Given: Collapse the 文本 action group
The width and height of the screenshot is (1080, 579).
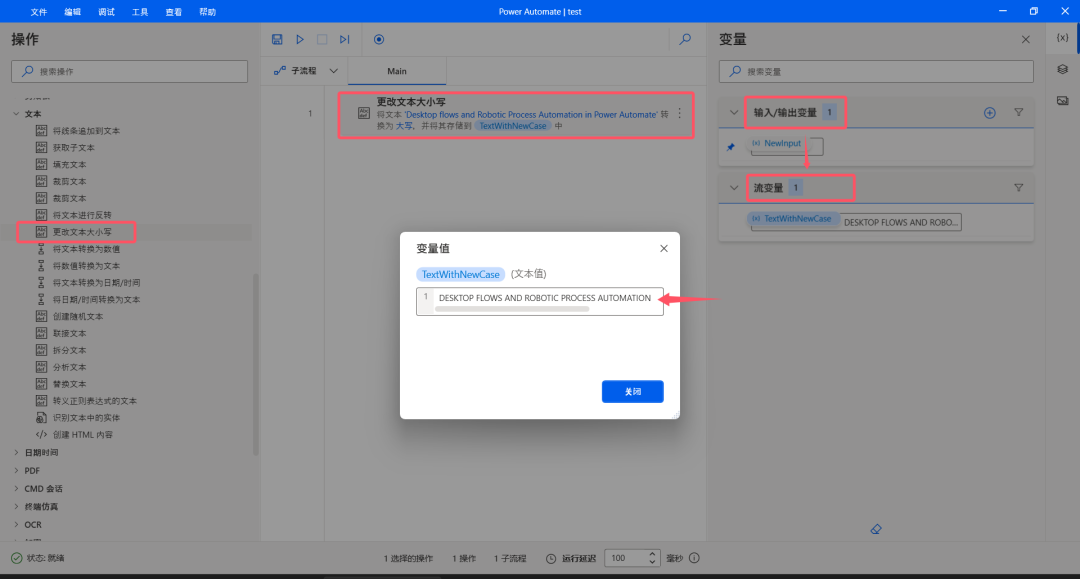Looking at the screenshot, I should point(17,114).
